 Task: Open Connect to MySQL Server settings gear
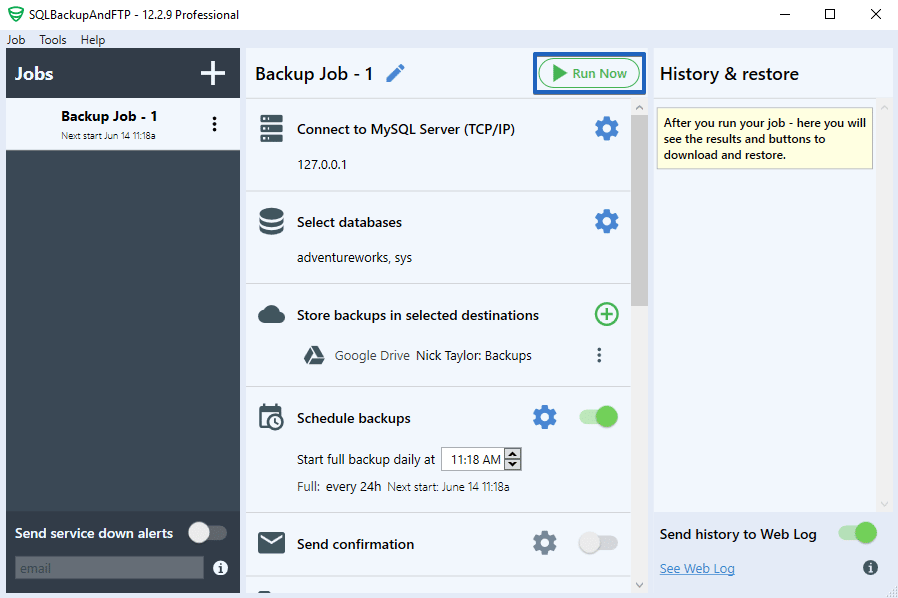[x=606, y=129]
